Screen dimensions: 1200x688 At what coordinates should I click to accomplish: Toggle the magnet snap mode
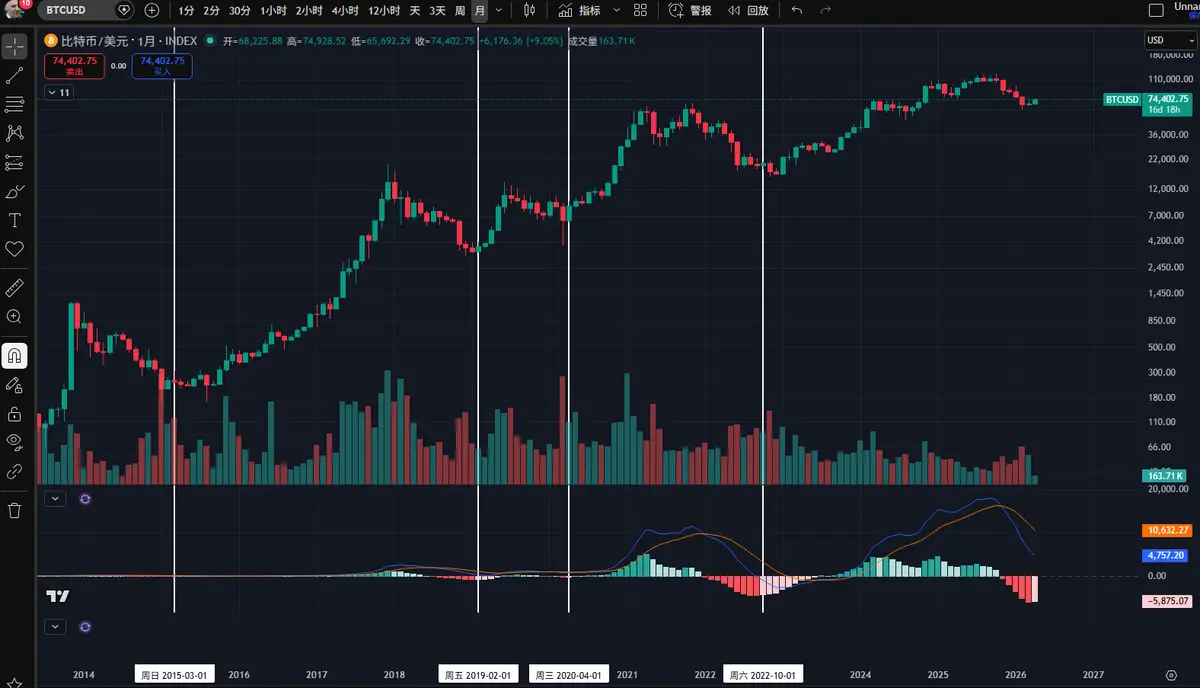tap(15, 355)
